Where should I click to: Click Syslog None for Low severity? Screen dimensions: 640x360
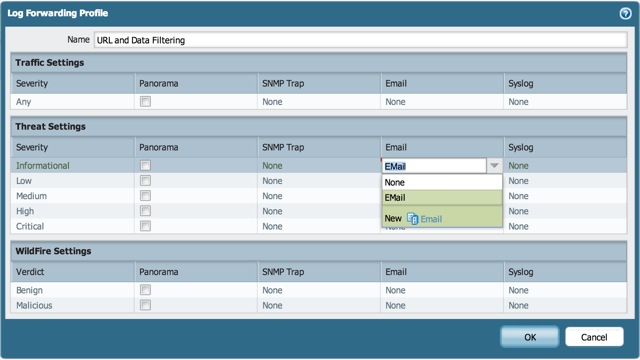click(518, 181)
